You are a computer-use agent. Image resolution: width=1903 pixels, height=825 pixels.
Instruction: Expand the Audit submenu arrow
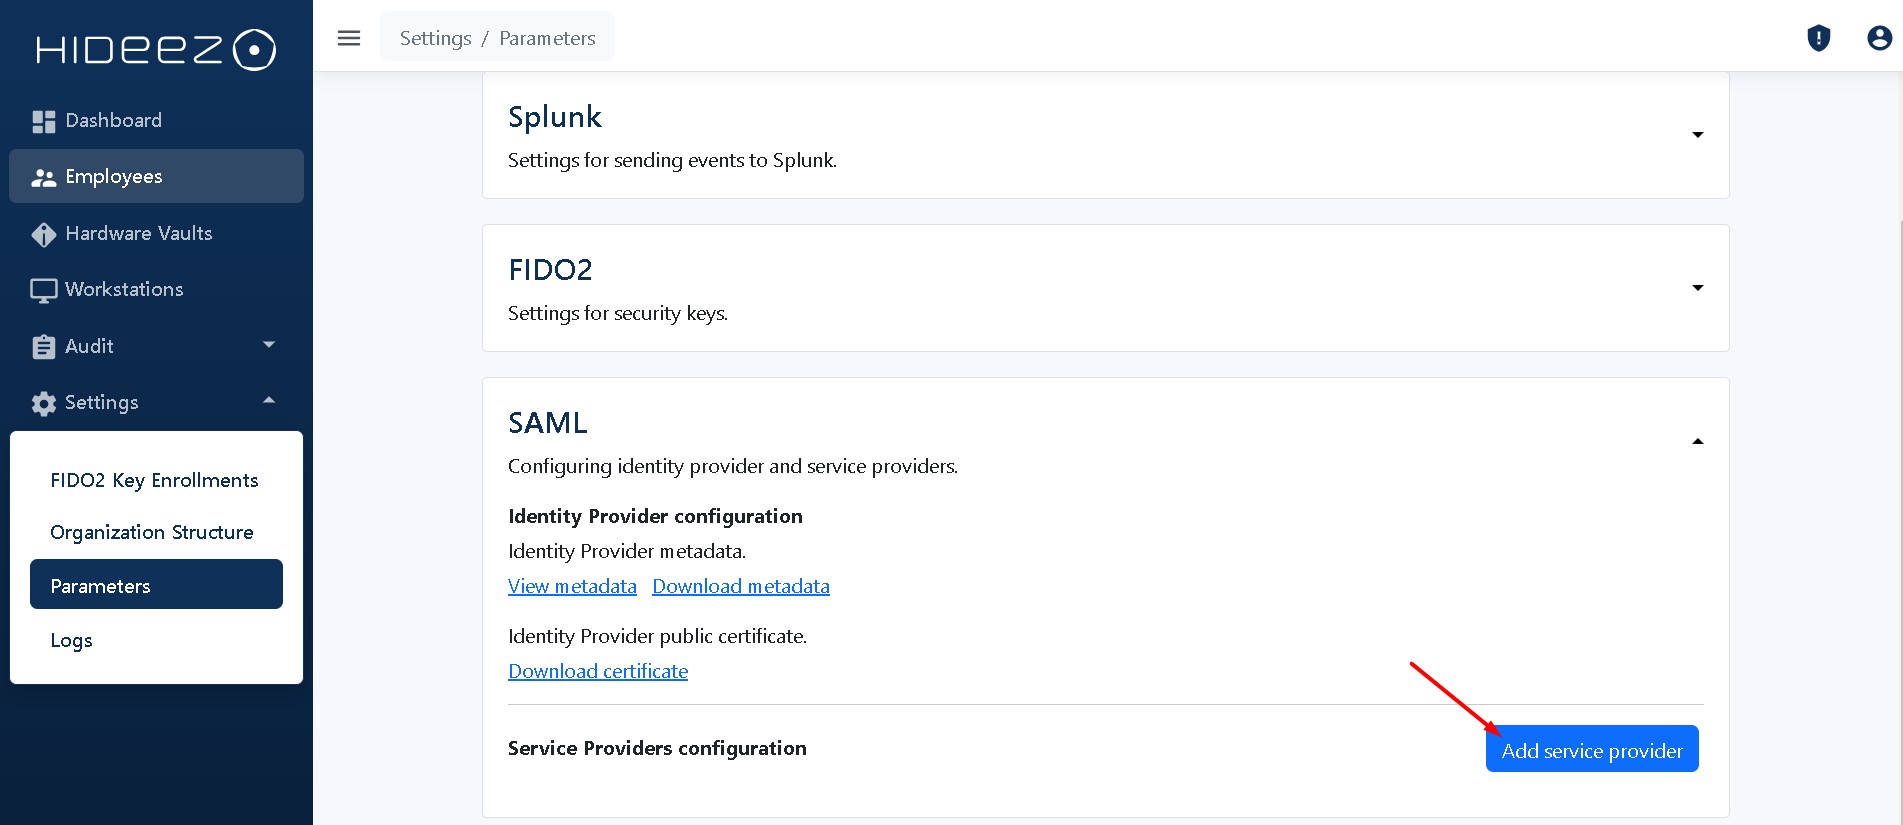tap(268, 344)
